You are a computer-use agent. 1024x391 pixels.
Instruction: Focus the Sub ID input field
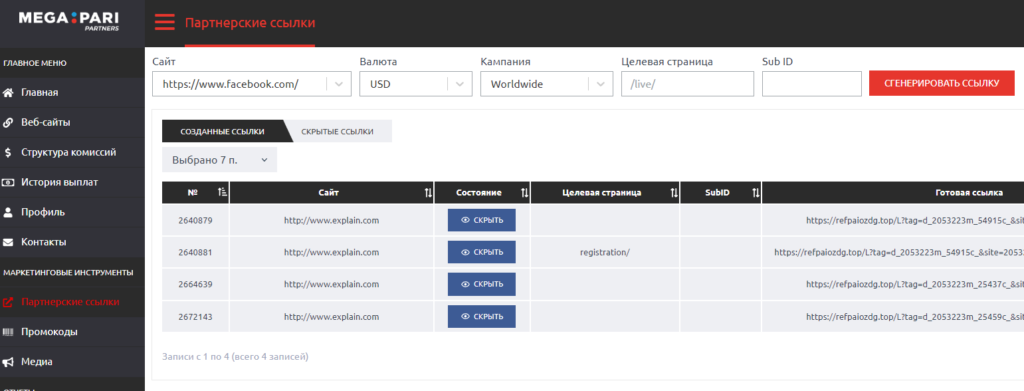812,84
